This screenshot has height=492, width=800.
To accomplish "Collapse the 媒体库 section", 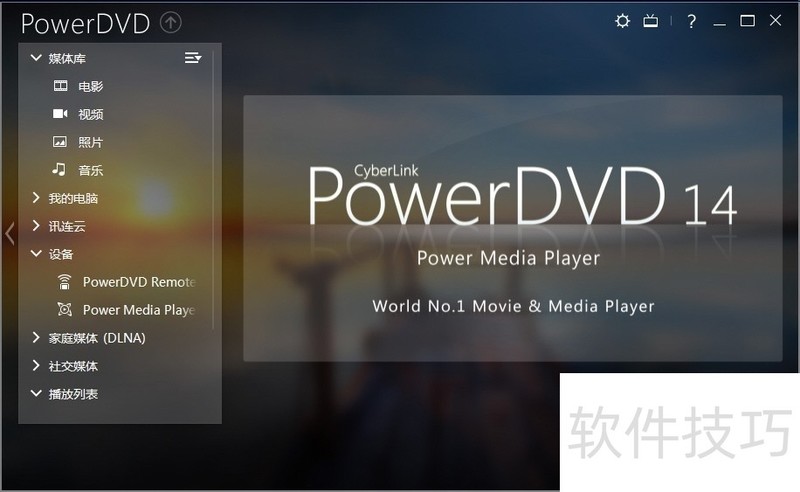I will pos(36,58).
